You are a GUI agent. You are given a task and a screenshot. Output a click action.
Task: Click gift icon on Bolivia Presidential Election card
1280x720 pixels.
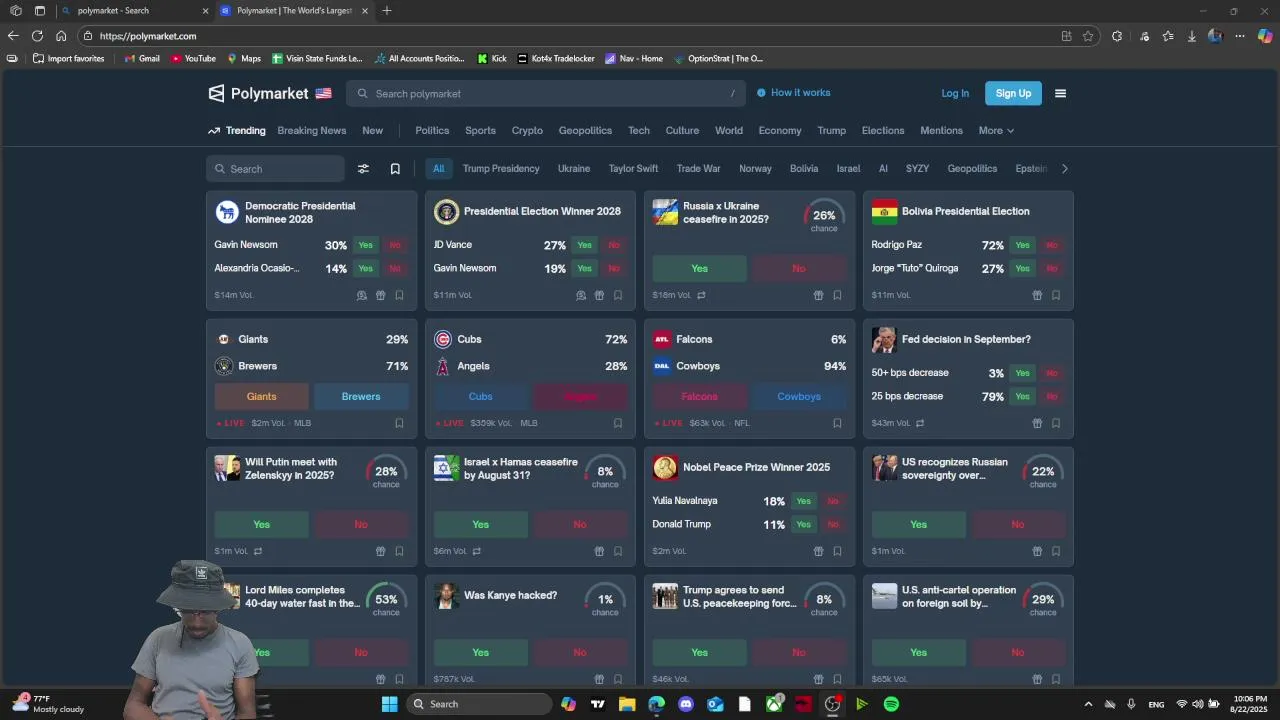[x=1037, y=295]
